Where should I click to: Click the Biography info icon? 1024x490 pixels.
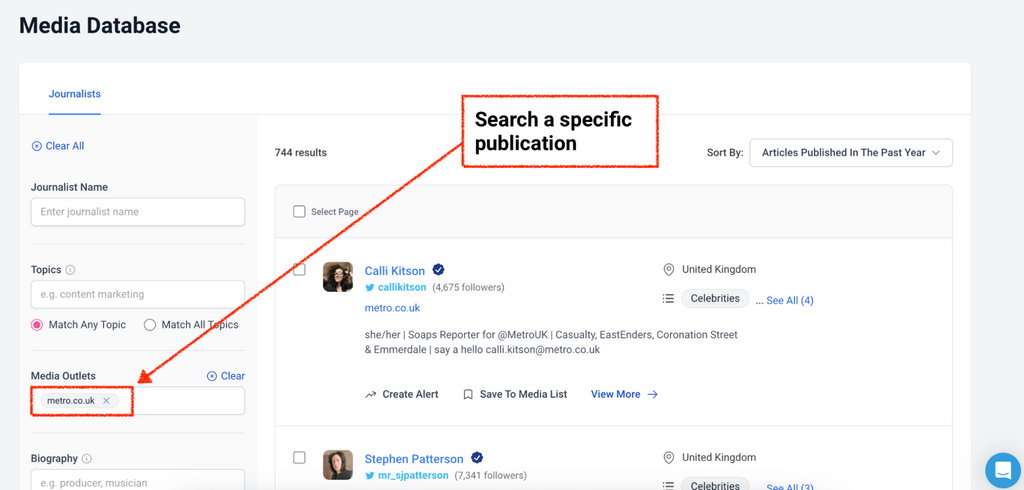tap(87, 459)
